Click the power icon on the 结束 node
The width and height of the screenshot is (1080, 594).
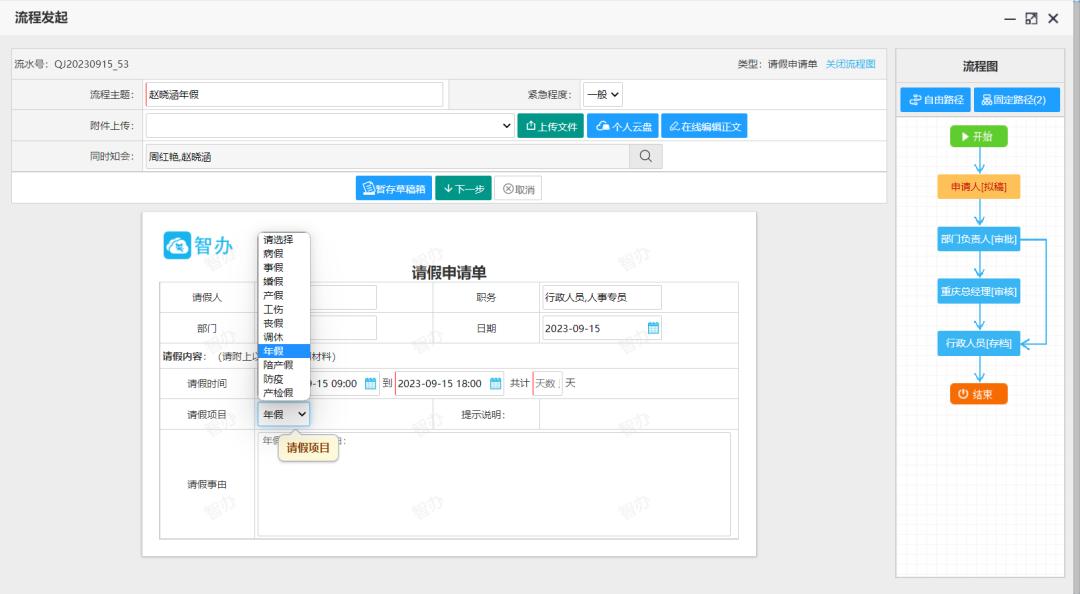tap(961, 394)
